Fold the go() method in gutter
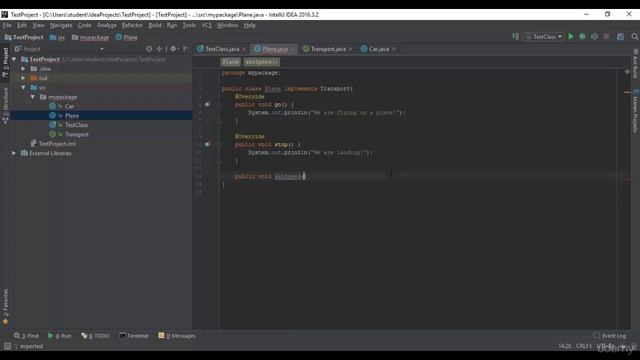The image size is (640, 360). click(219, 104)
